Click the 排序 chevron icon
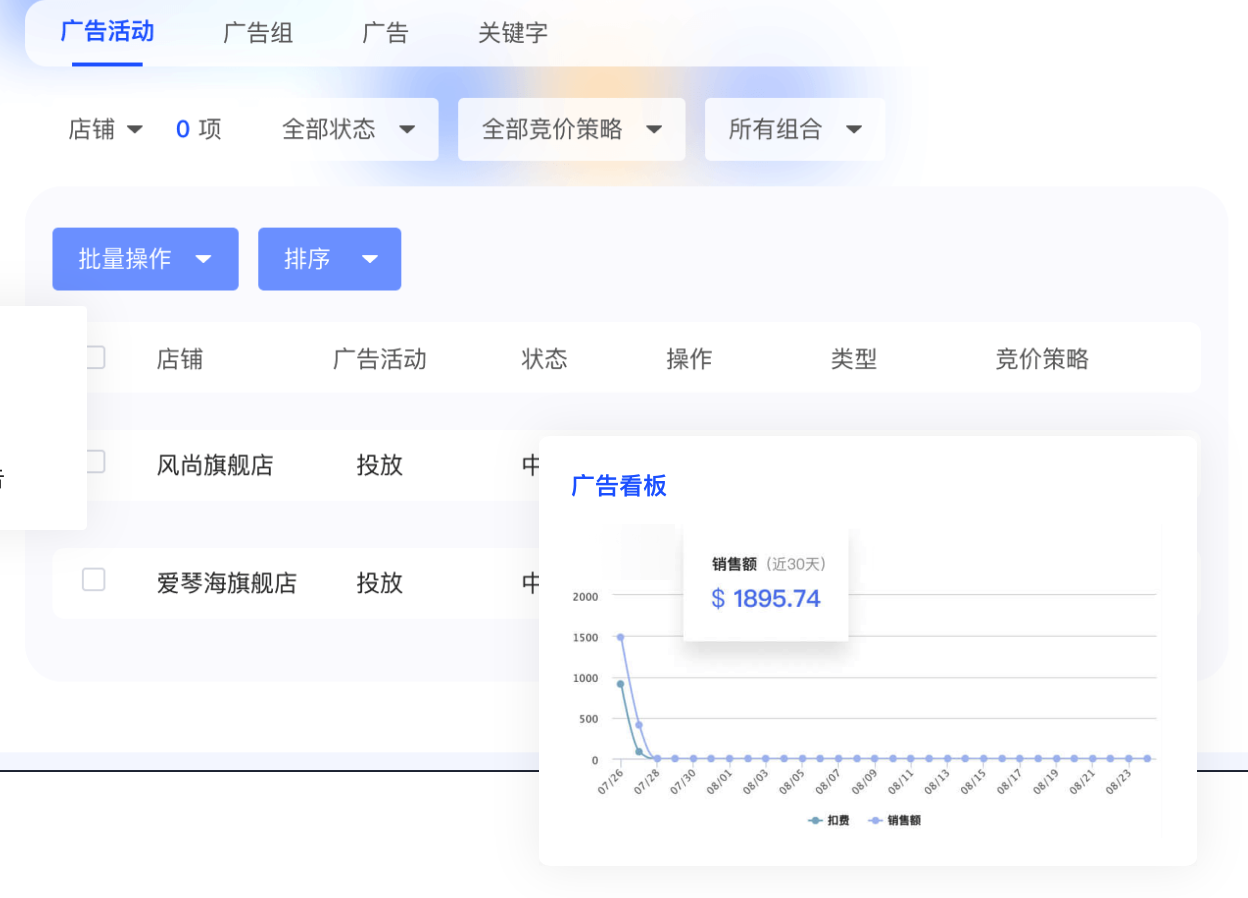 (x=369, y=259)
